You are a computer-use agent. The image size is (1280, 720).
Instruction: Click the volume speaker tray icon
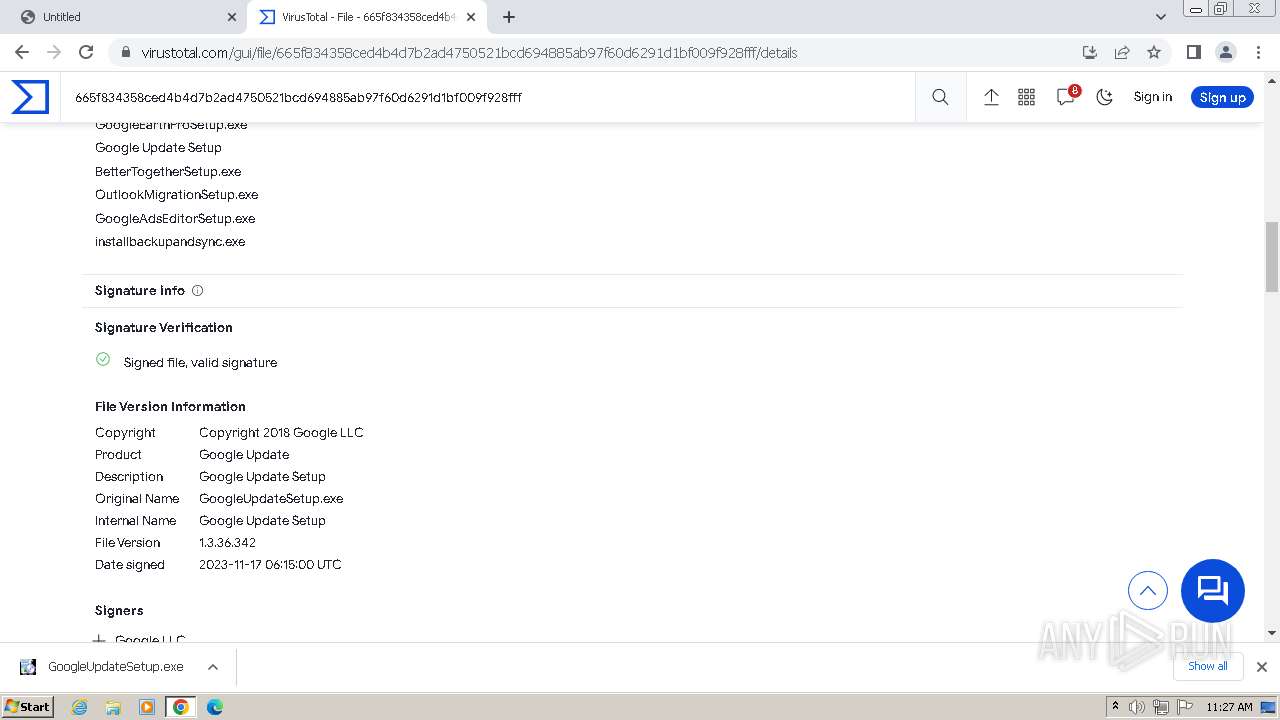(1137, 707)
